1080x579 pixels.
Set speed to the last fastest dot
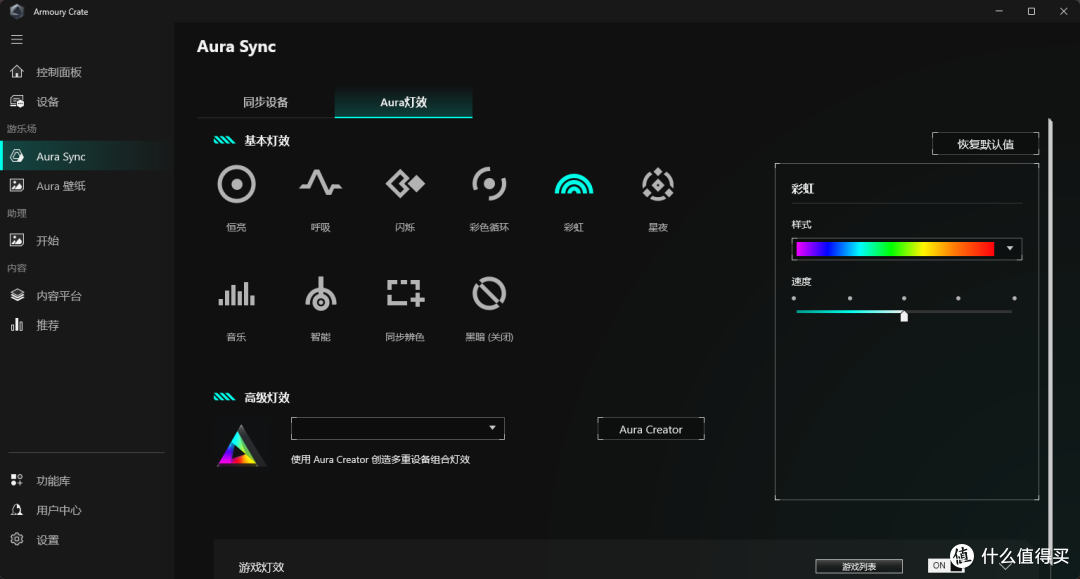click(x=1015, y=298)
